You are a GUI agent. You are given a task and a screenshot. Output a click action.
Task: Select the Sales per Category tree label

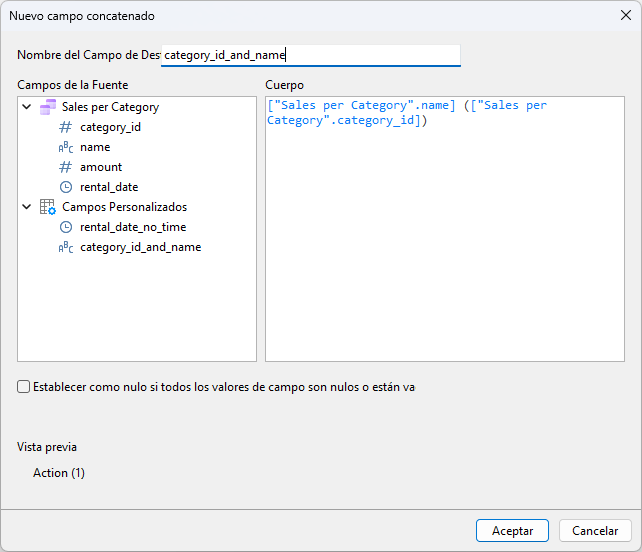pyautogui.click(x=111, y=107)
